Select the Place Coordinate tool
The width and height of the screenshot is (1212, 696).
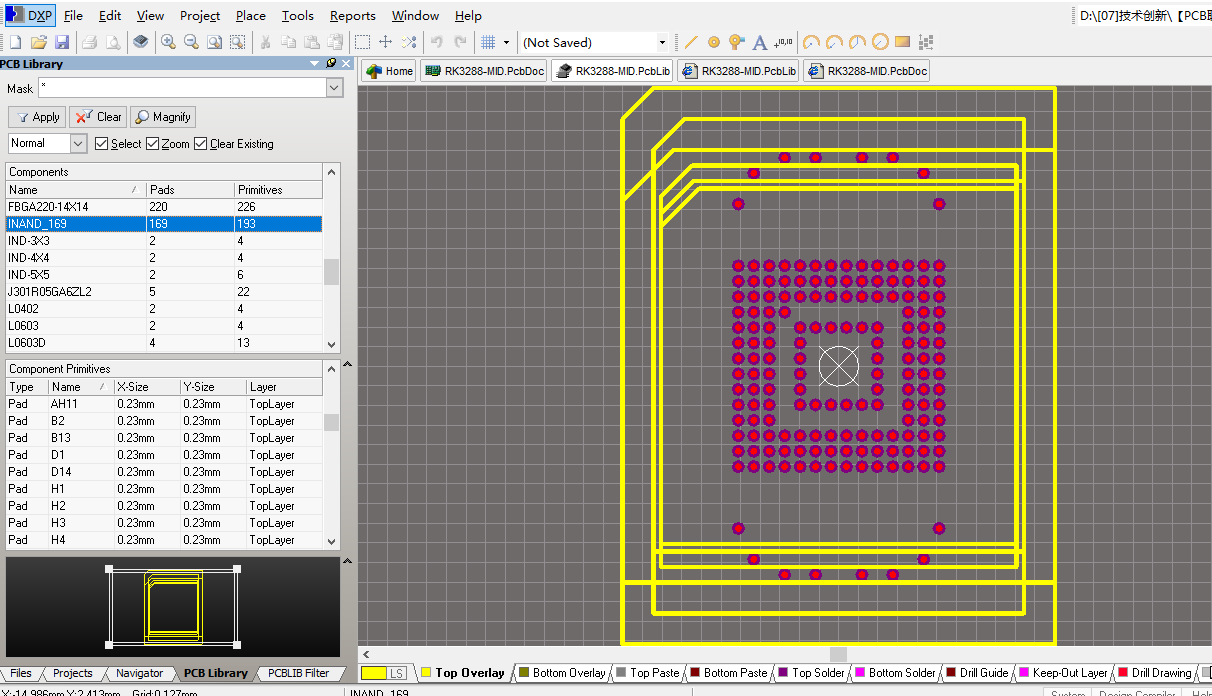(783, 42)
